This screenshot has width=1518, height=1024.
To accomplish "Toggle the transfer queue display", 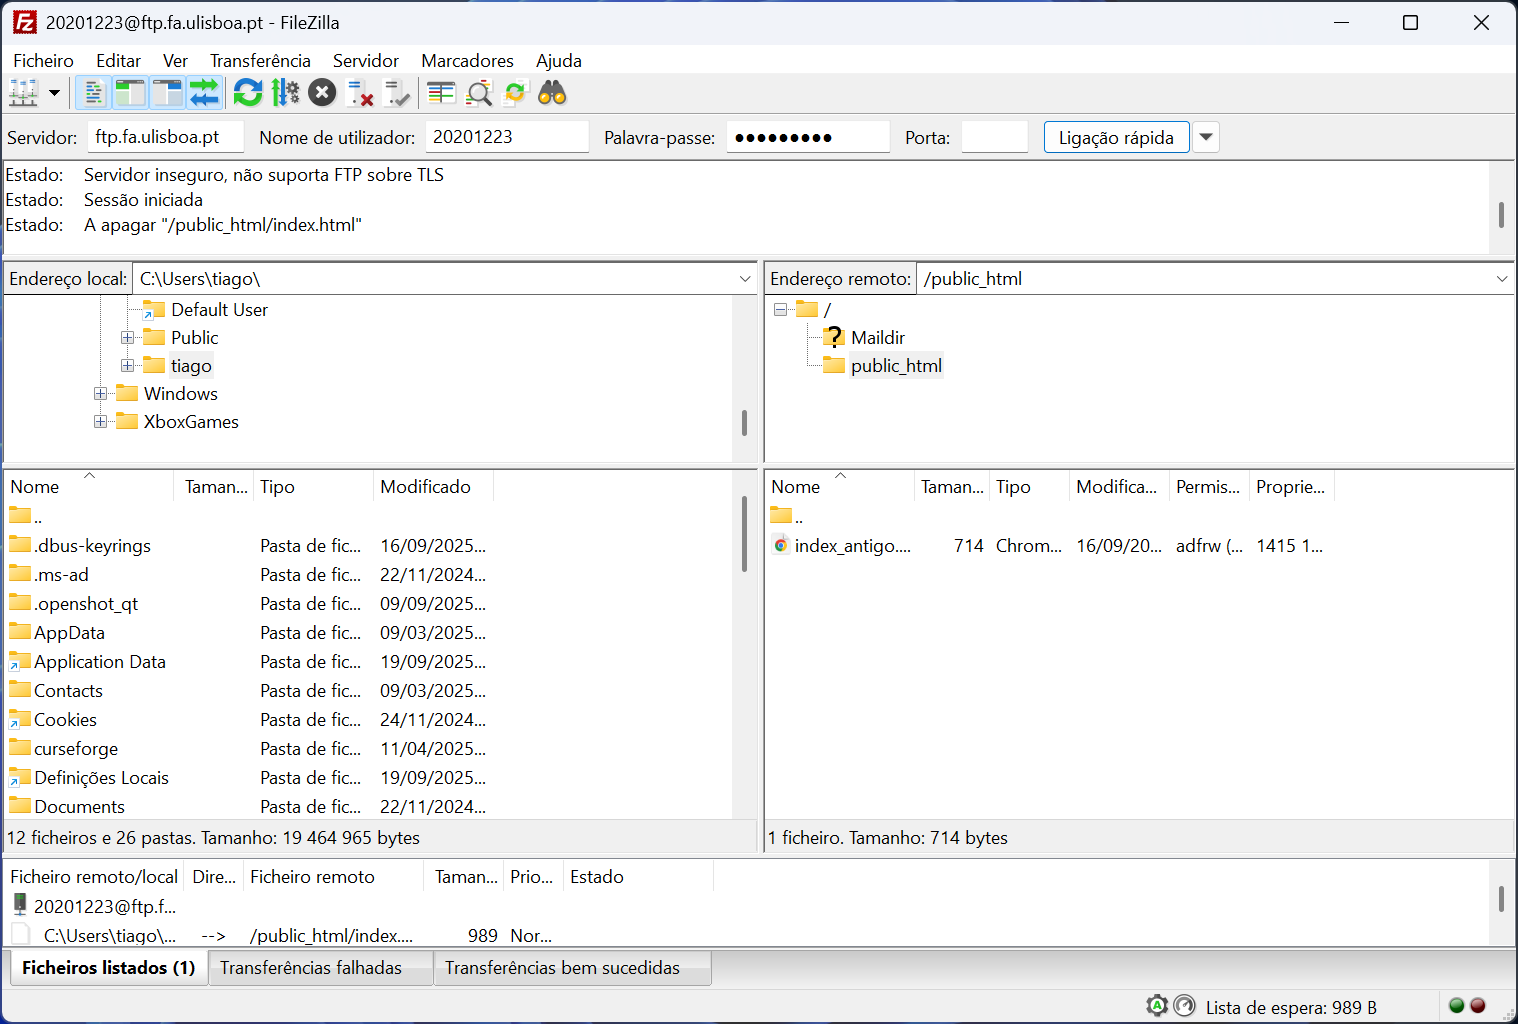I will tap(204, 93).
